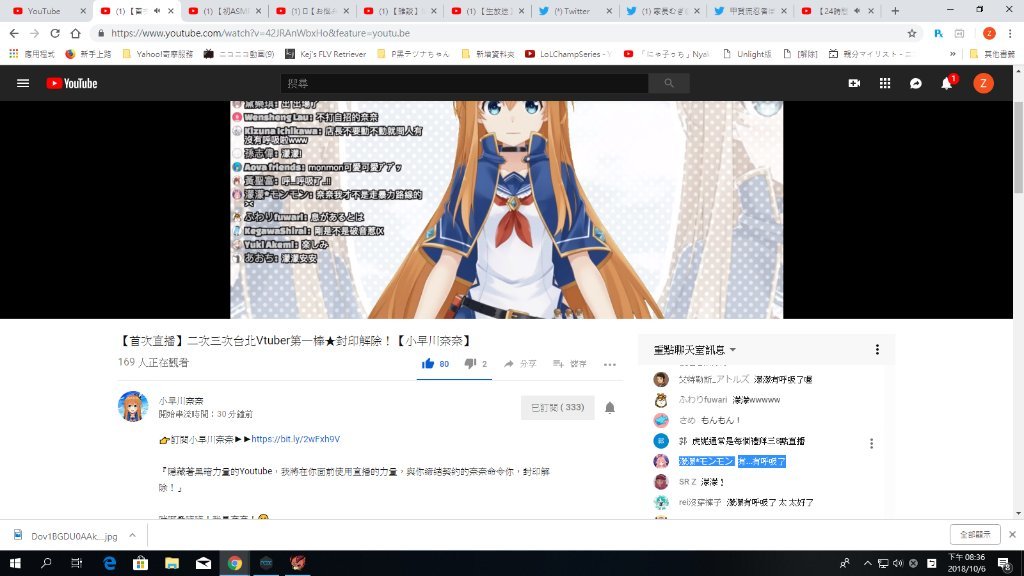Viewport: 1024px width, 576px height.
Task: Open the YouTube apps grid icon
Action: pyautogui.click(x=885, y=84)
